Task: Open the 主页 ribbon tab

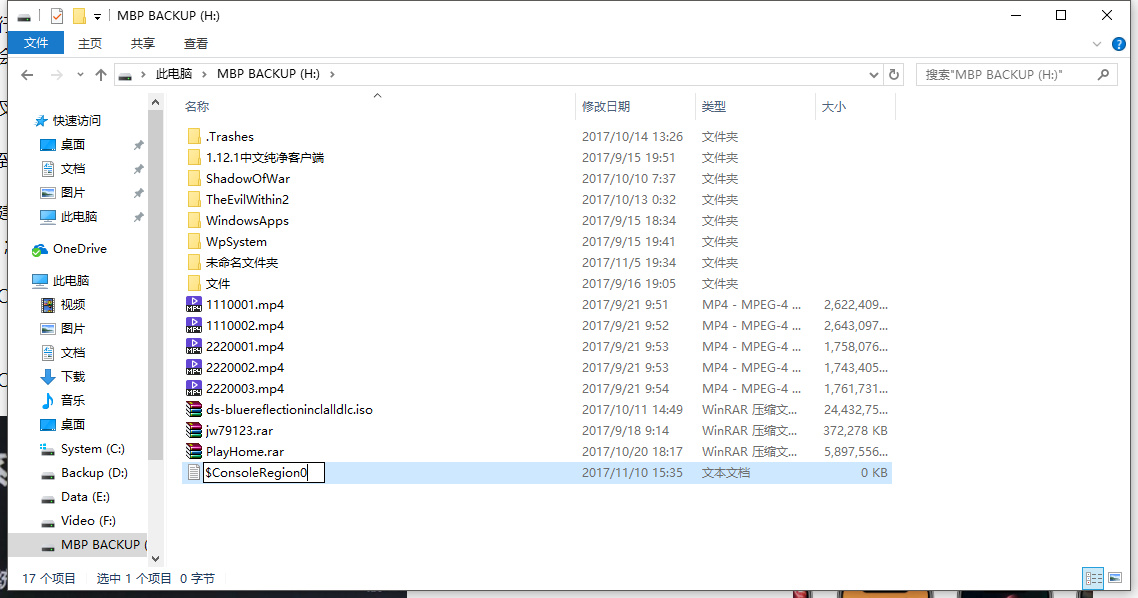Action: (90, 44)
